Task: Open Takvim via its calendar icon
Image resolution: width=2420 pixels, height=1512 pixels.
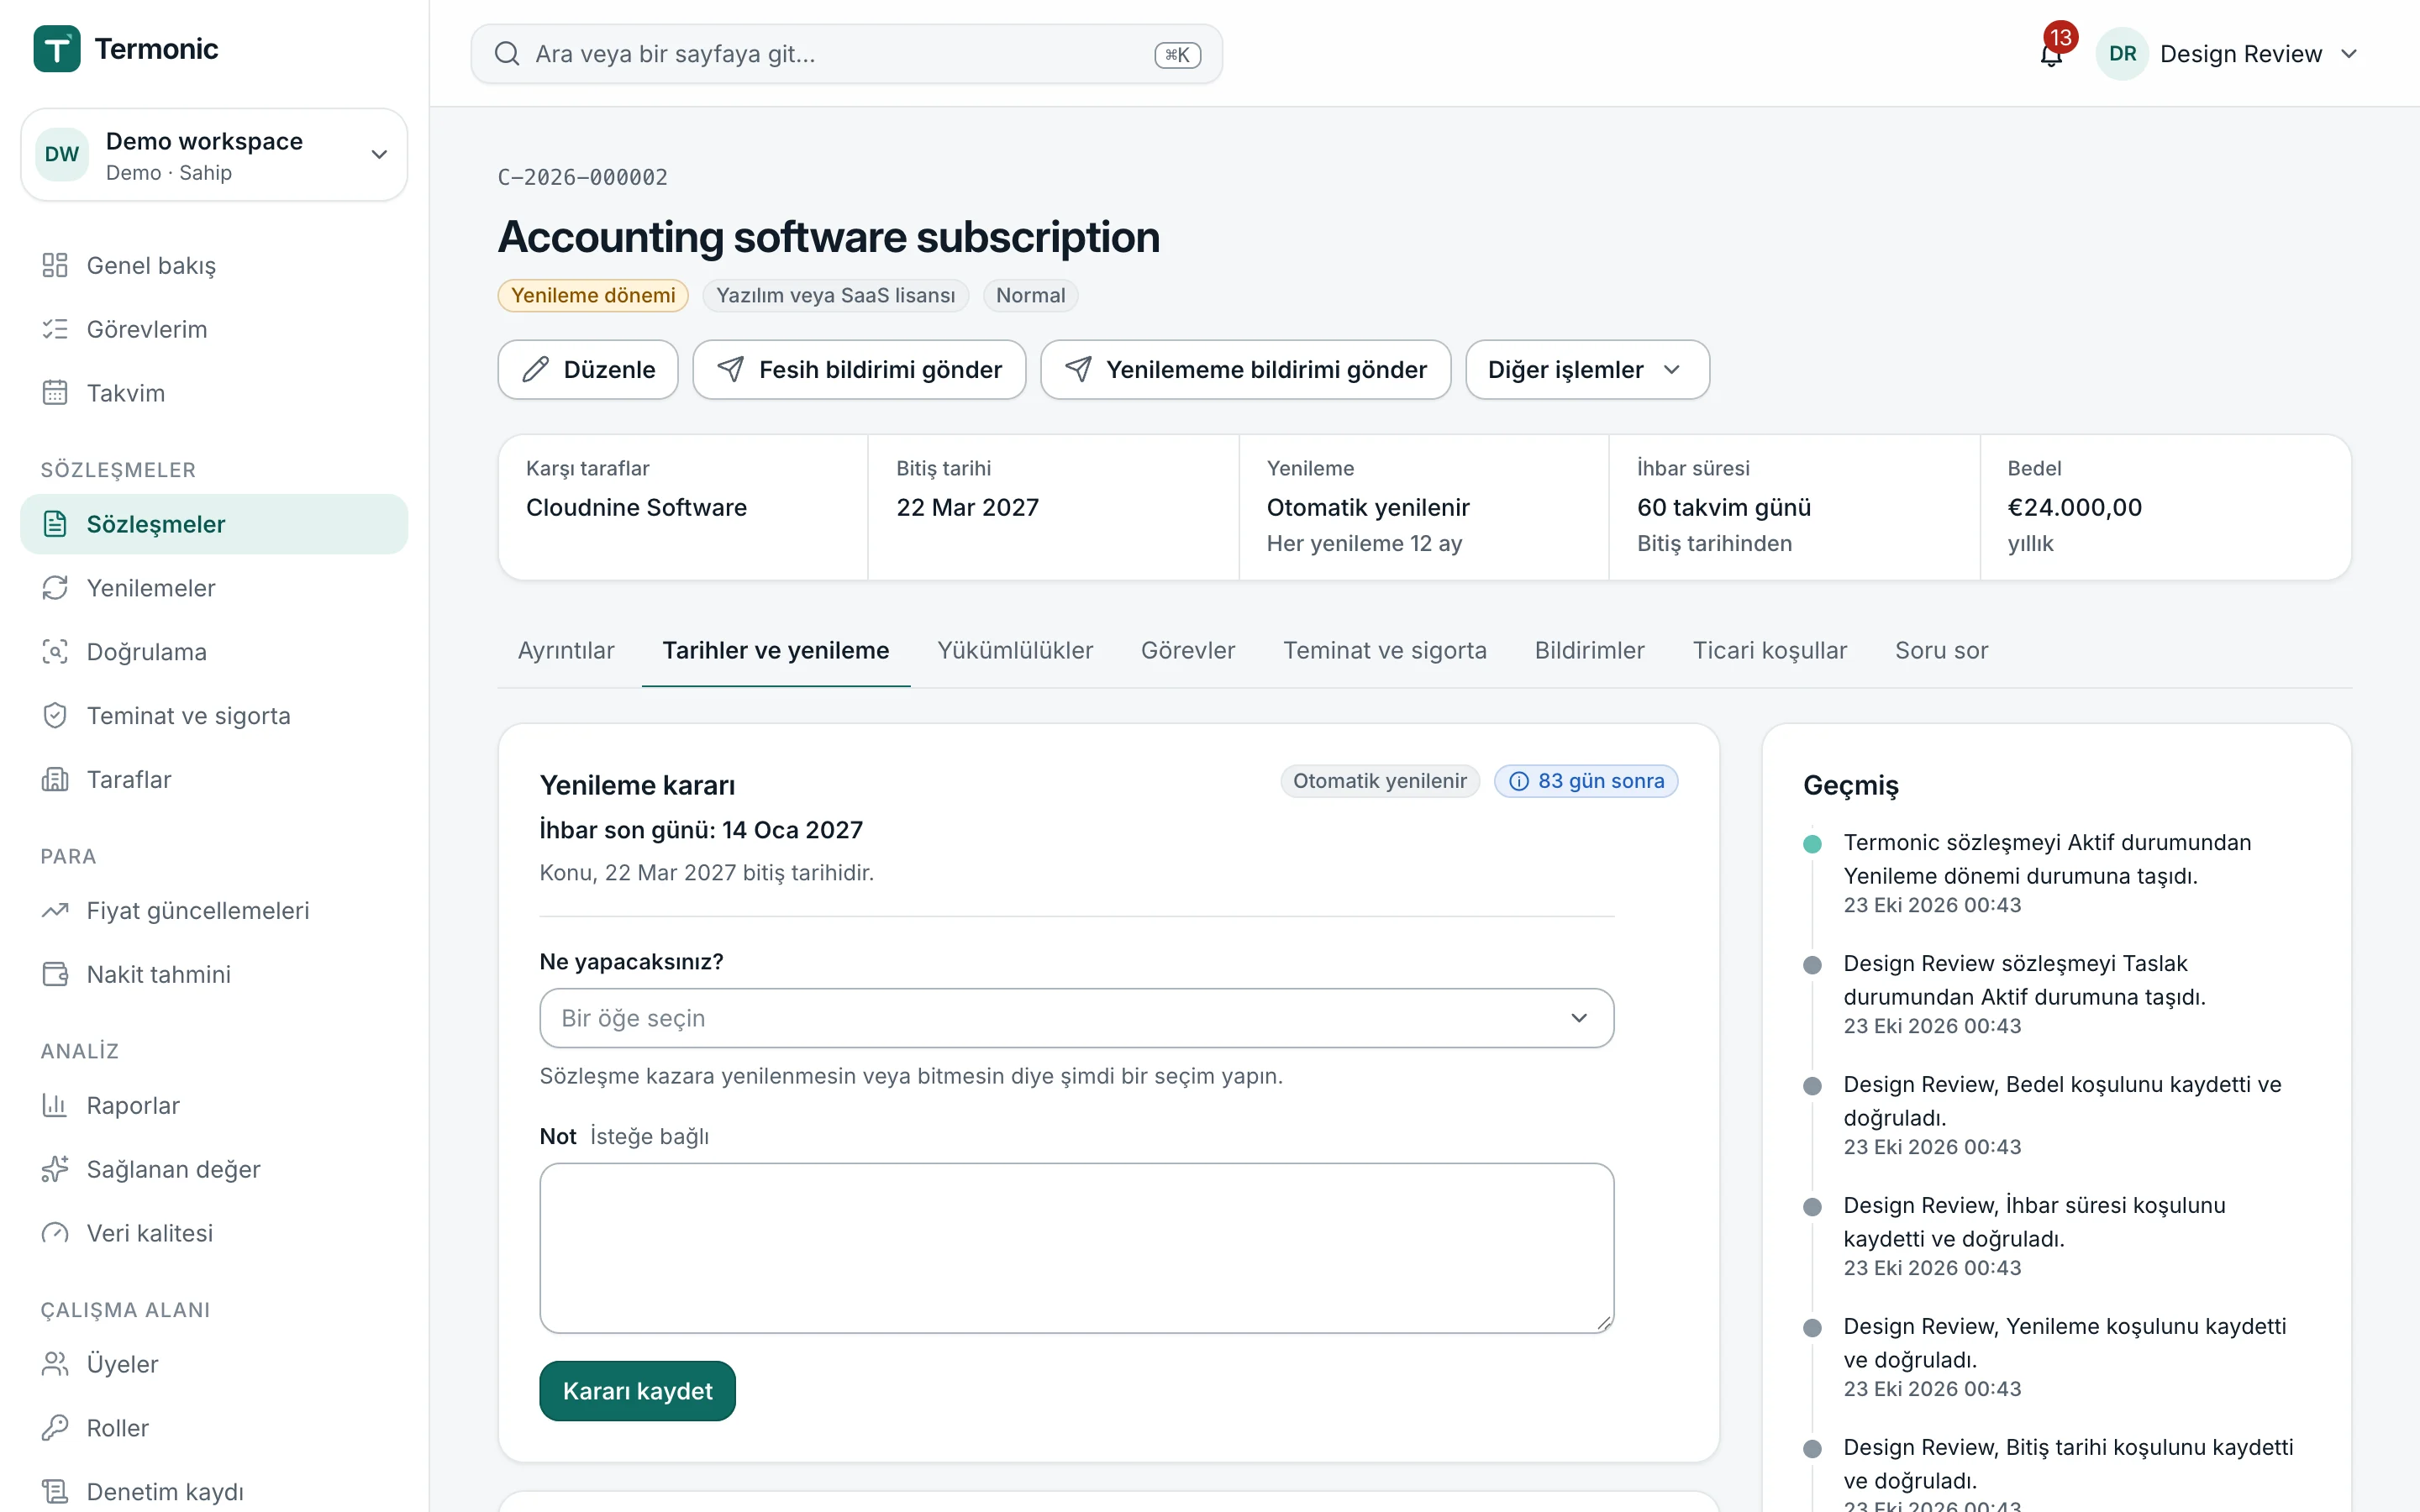Action: 55,393
